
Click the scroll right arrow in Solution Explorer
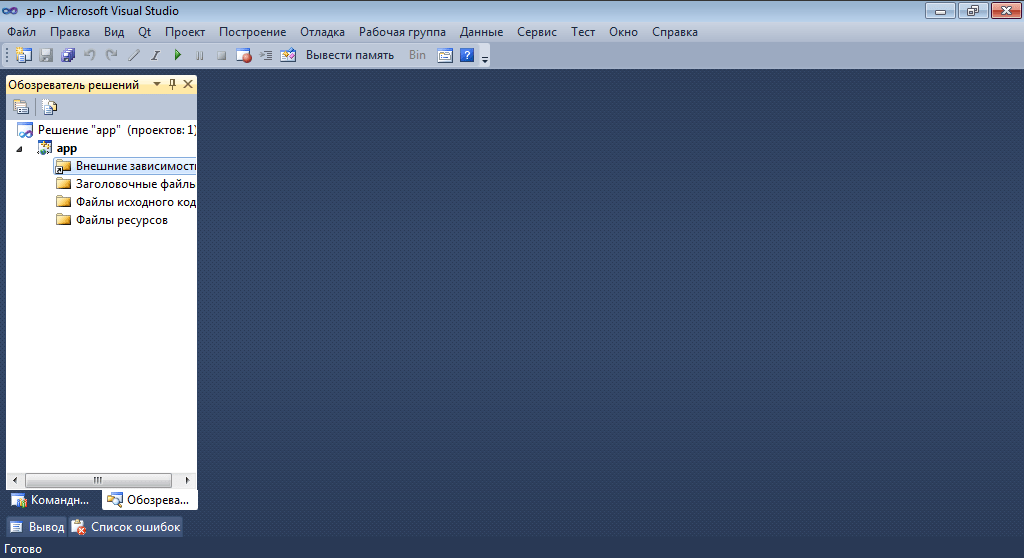coord(187,480)
